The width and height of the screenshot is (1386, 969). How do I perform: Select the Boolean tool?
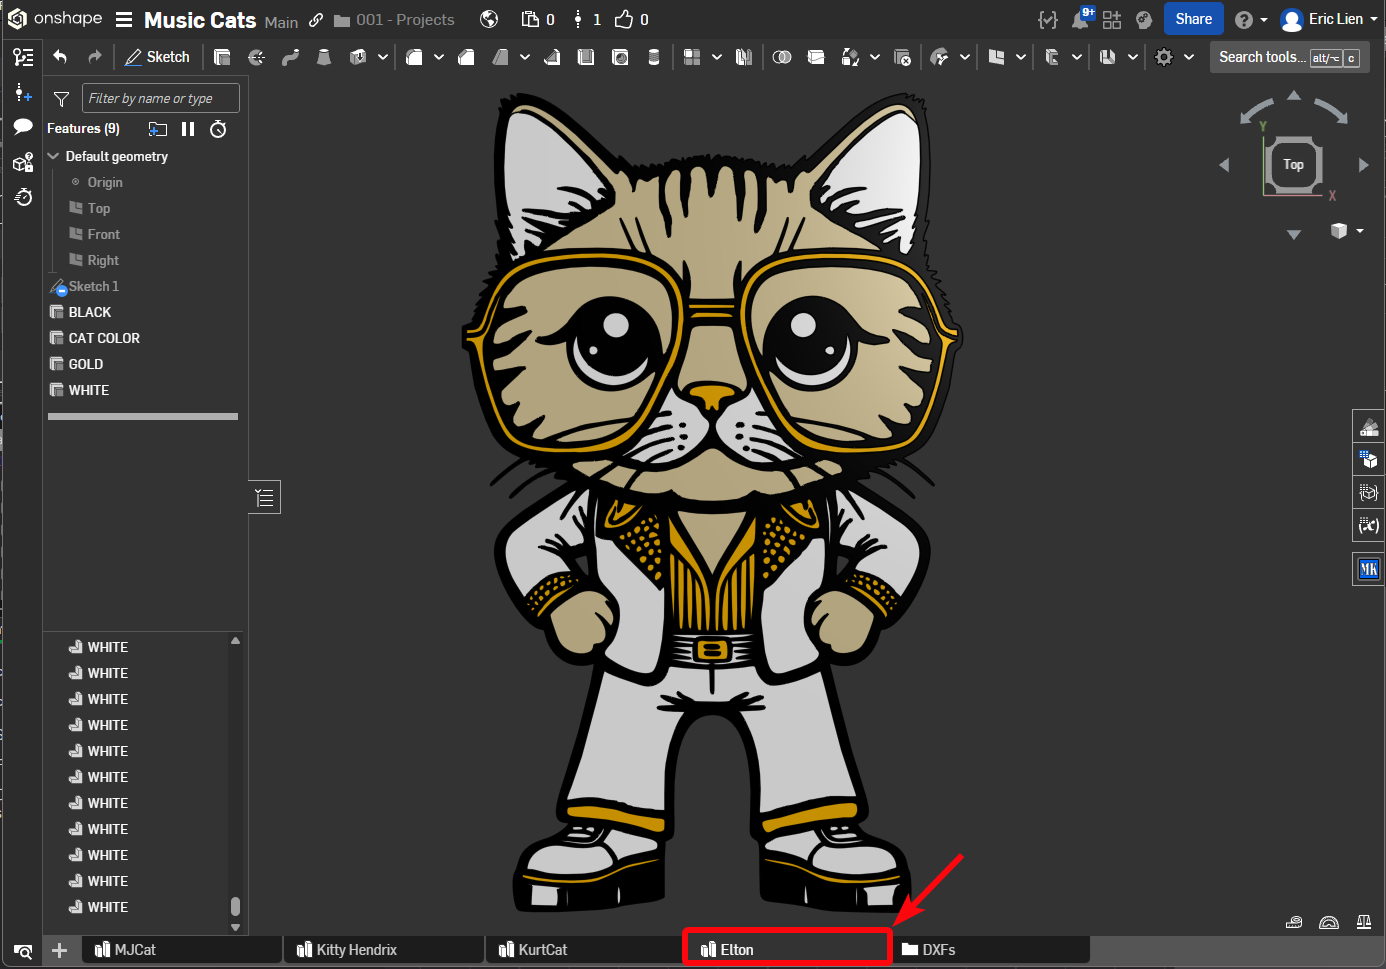point(782,57)
